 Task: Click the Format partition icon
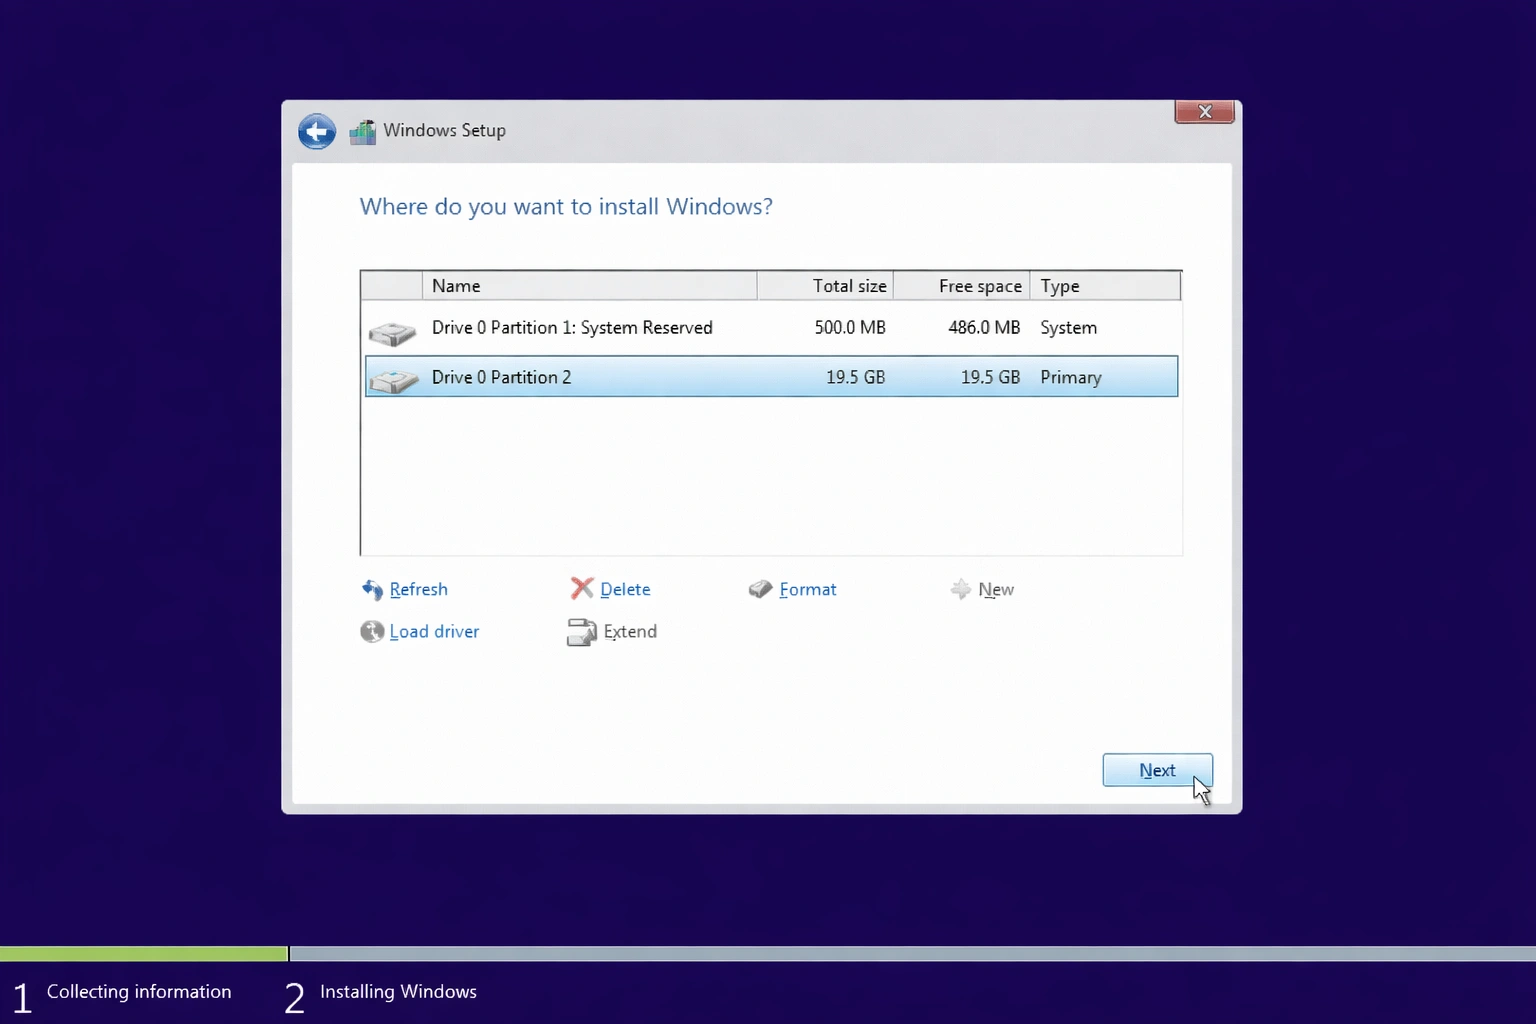pyautogui.click(x=760, y=589)
